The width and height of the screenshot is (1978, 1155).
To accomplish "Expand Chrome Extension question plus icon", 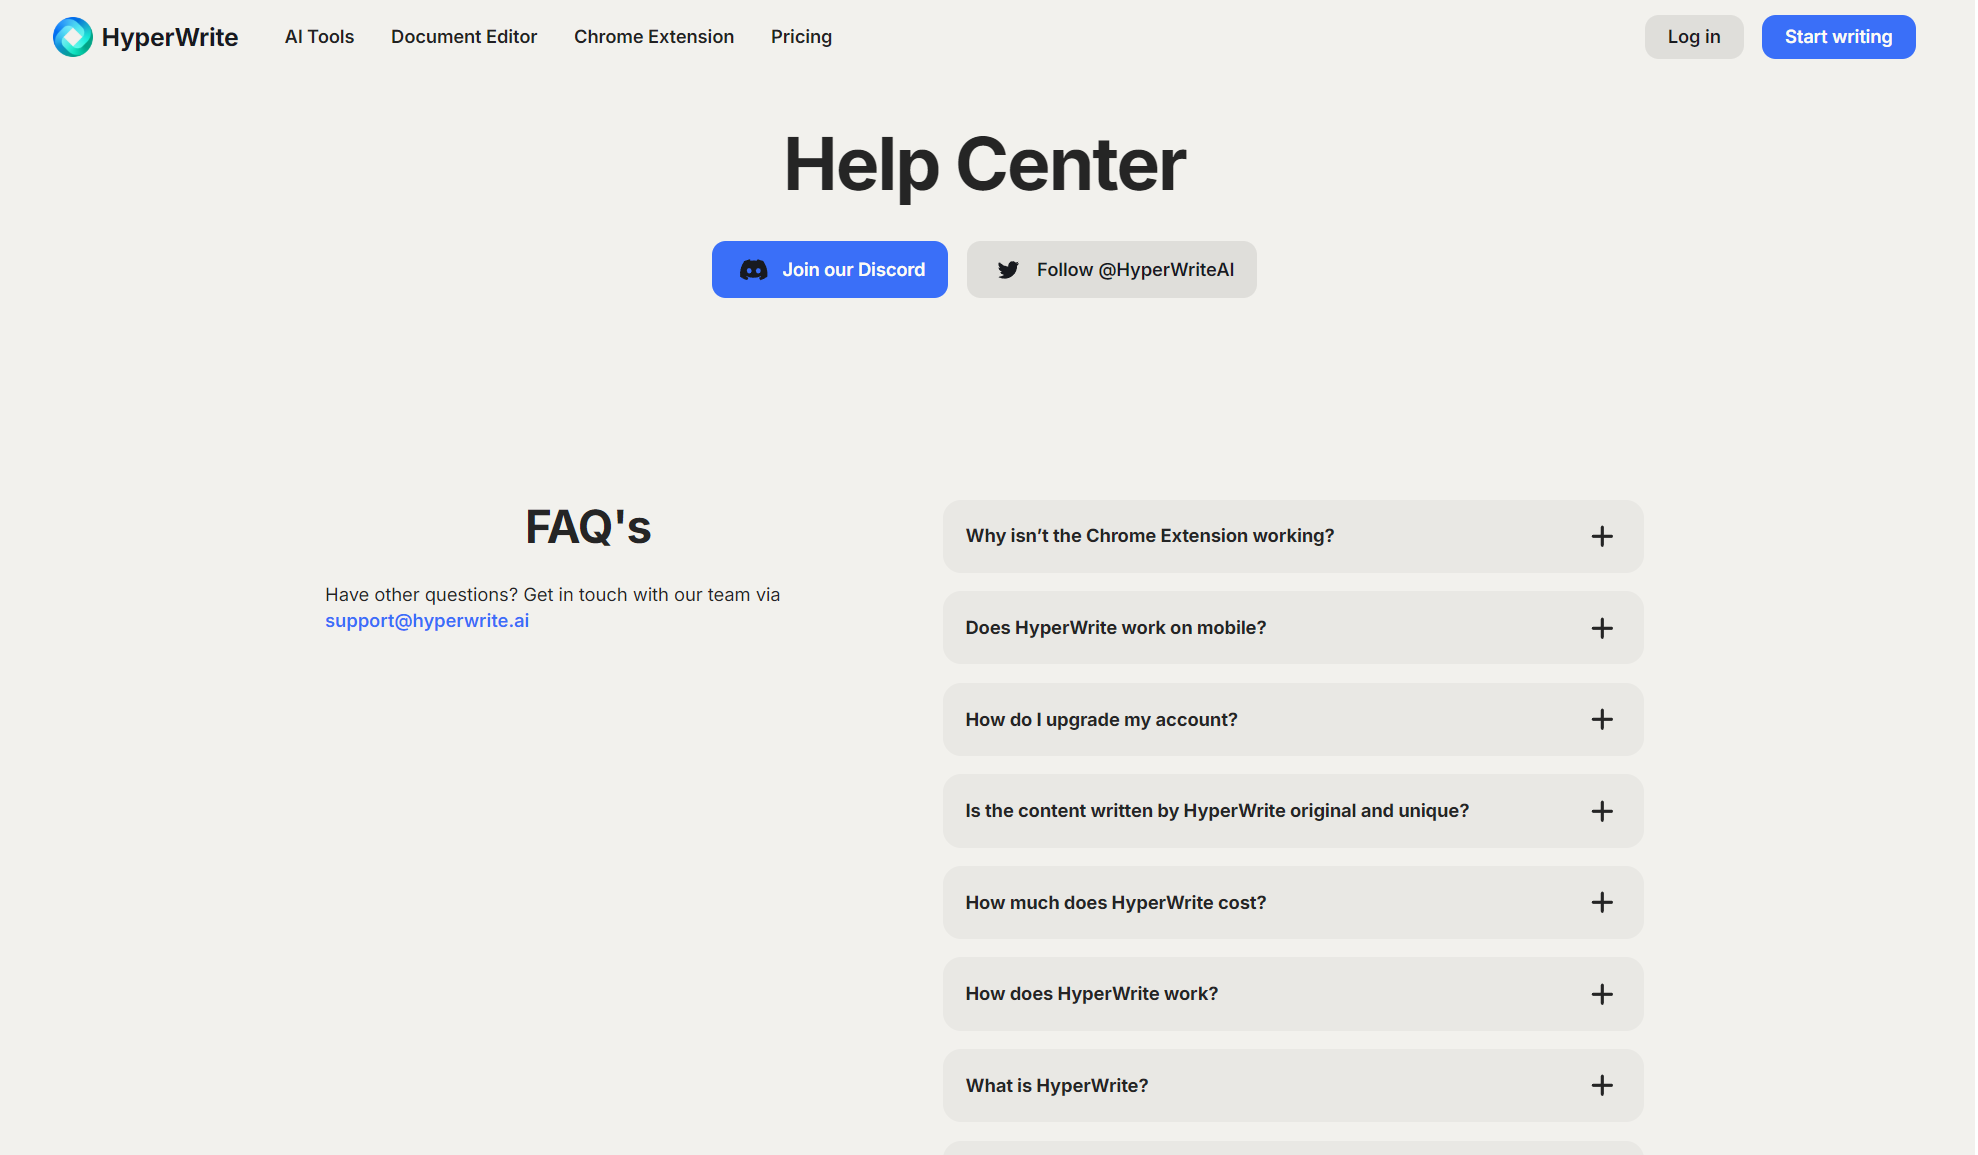I will coord(1602,537).
